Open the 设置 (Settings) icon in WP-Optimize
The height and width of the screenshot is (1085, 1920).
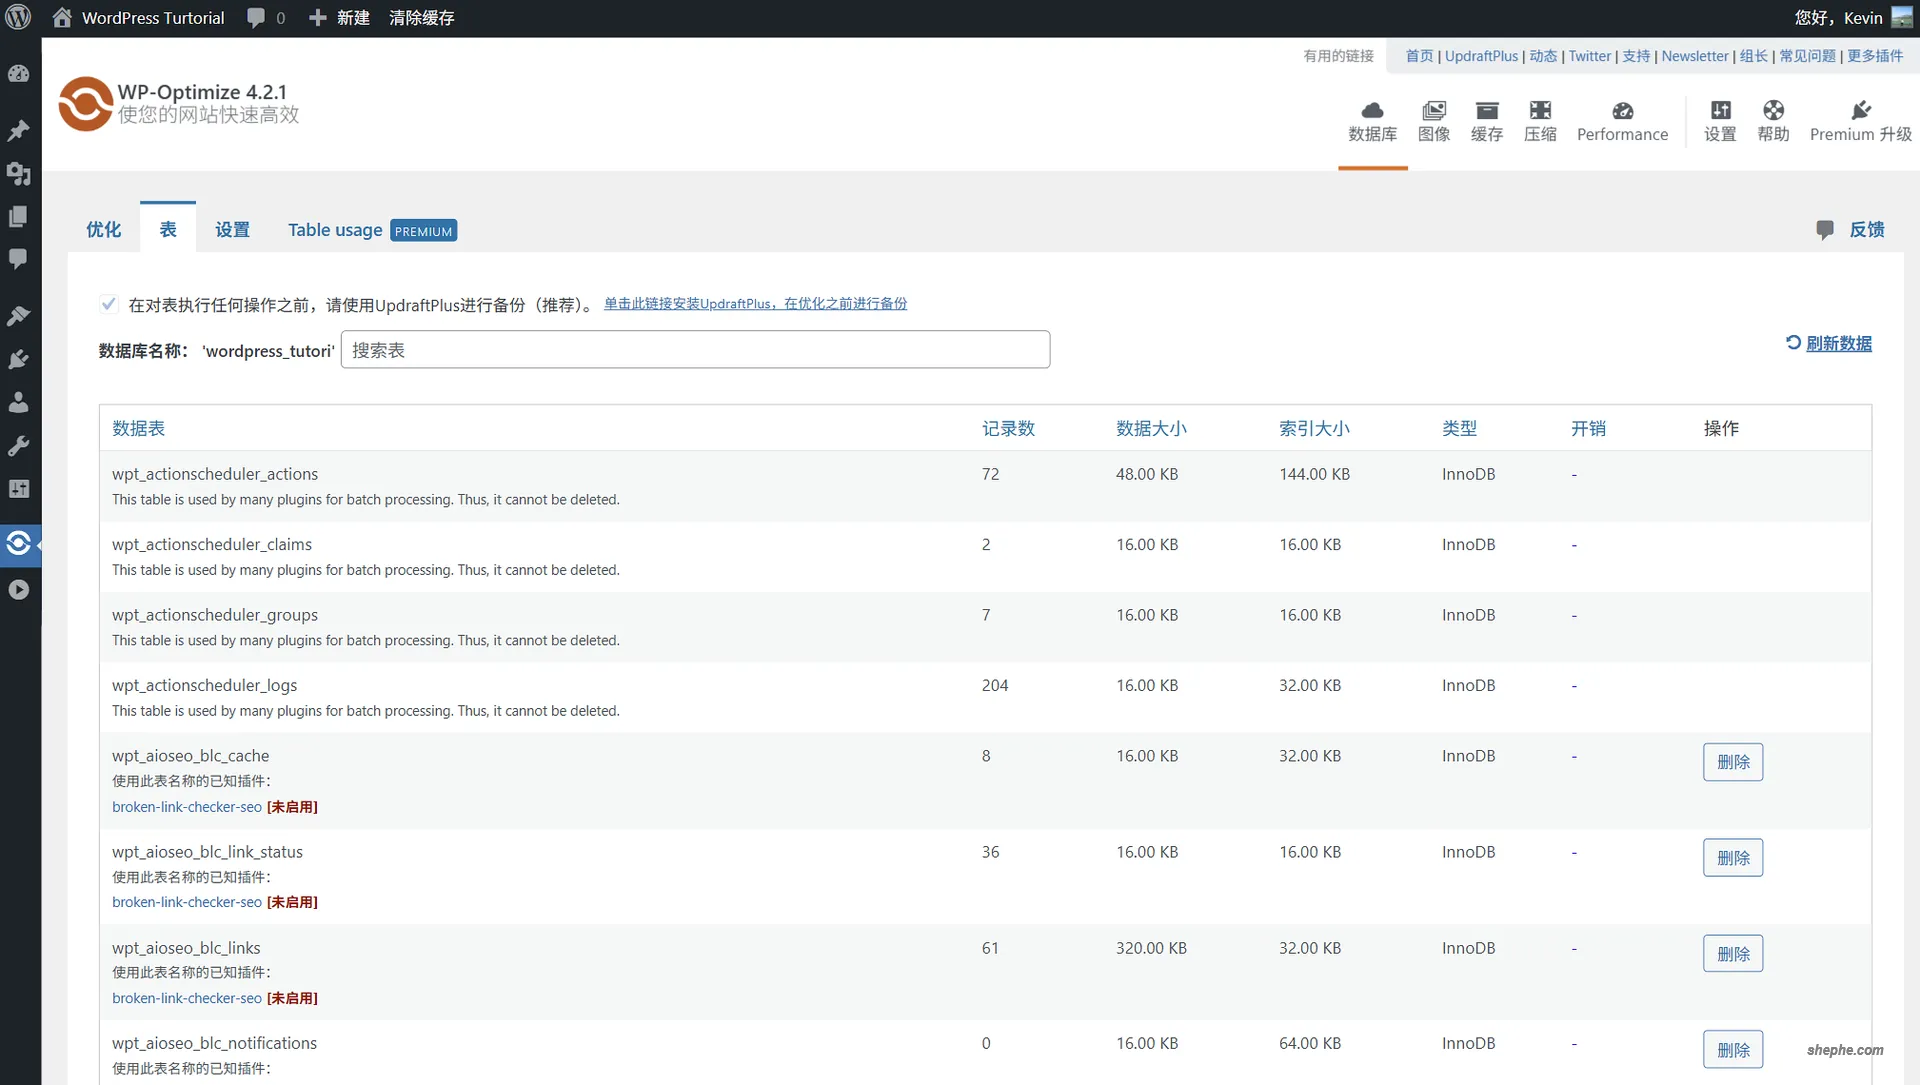[1720, 118]
